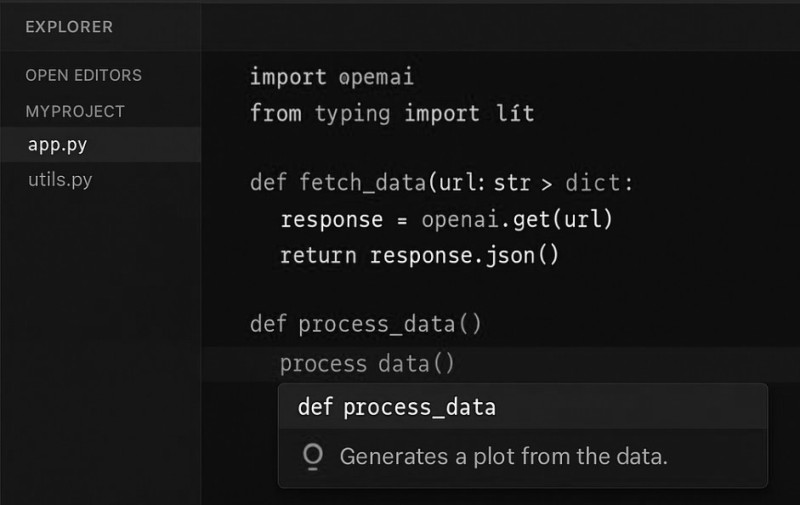Select the def process_data suggestion

tap(523, 407)
